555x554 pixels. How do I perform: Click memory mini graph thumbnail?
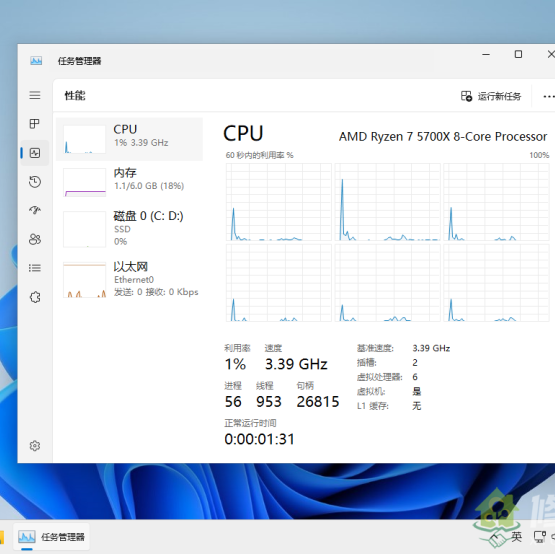point(84,182)
